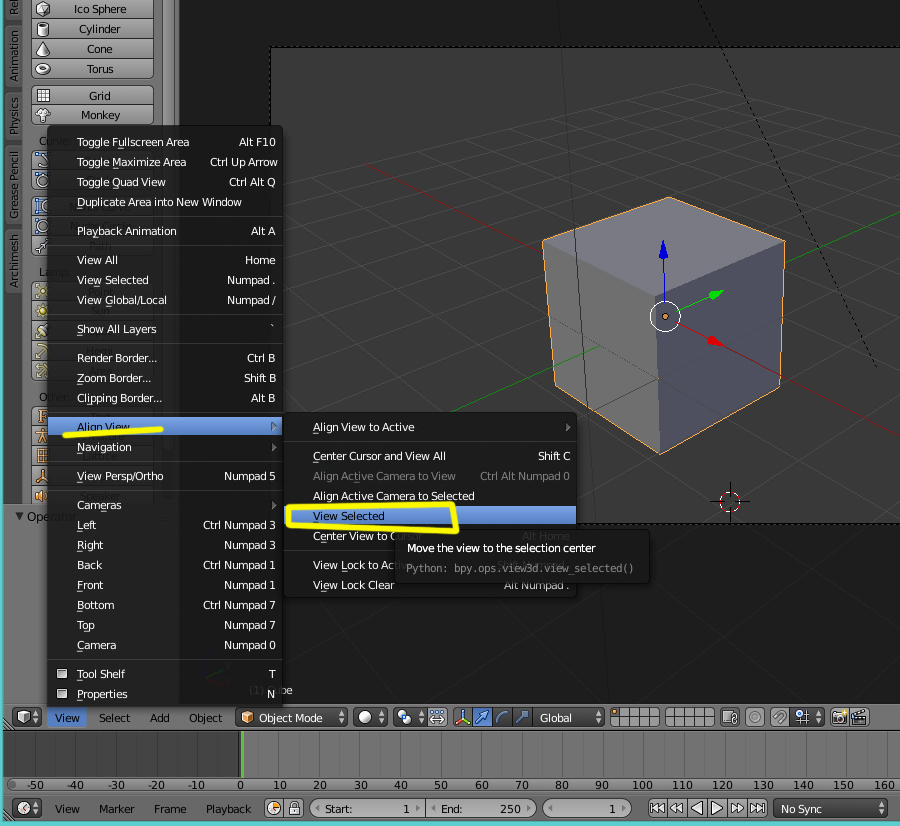Expand Cameras submenu

pos(165,505)
